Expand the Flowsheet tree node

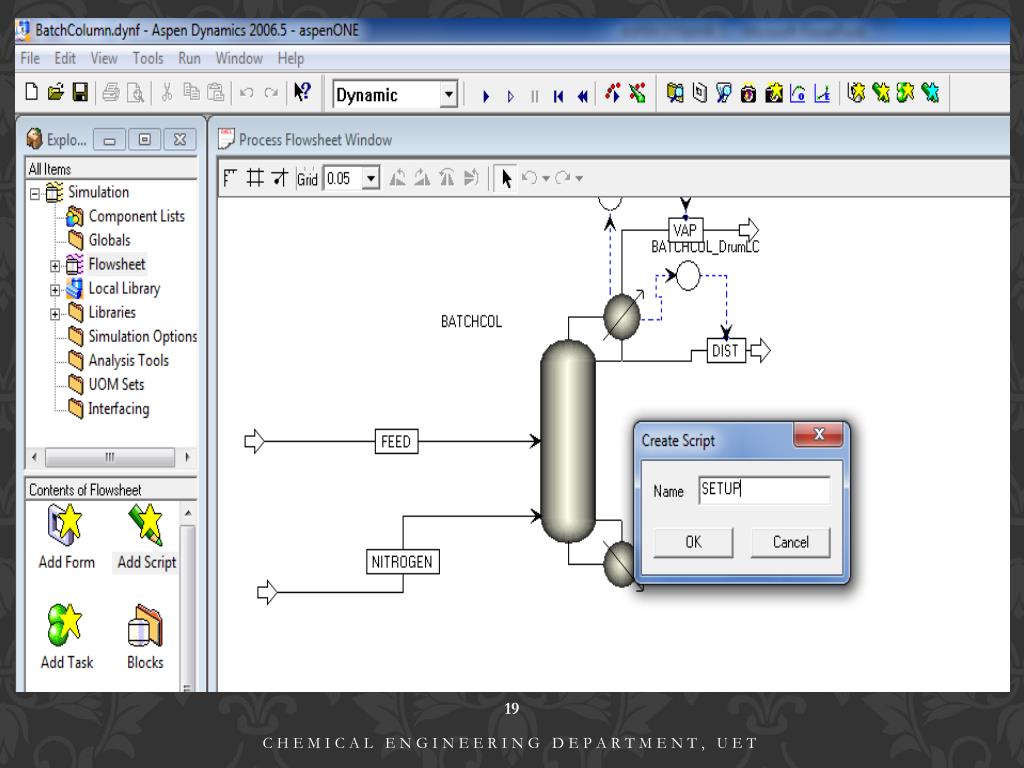55,266
